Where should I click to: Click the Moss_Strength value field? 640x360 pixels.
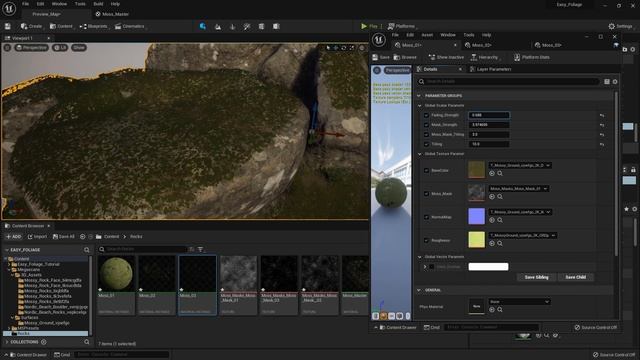[x=489, y=125]
